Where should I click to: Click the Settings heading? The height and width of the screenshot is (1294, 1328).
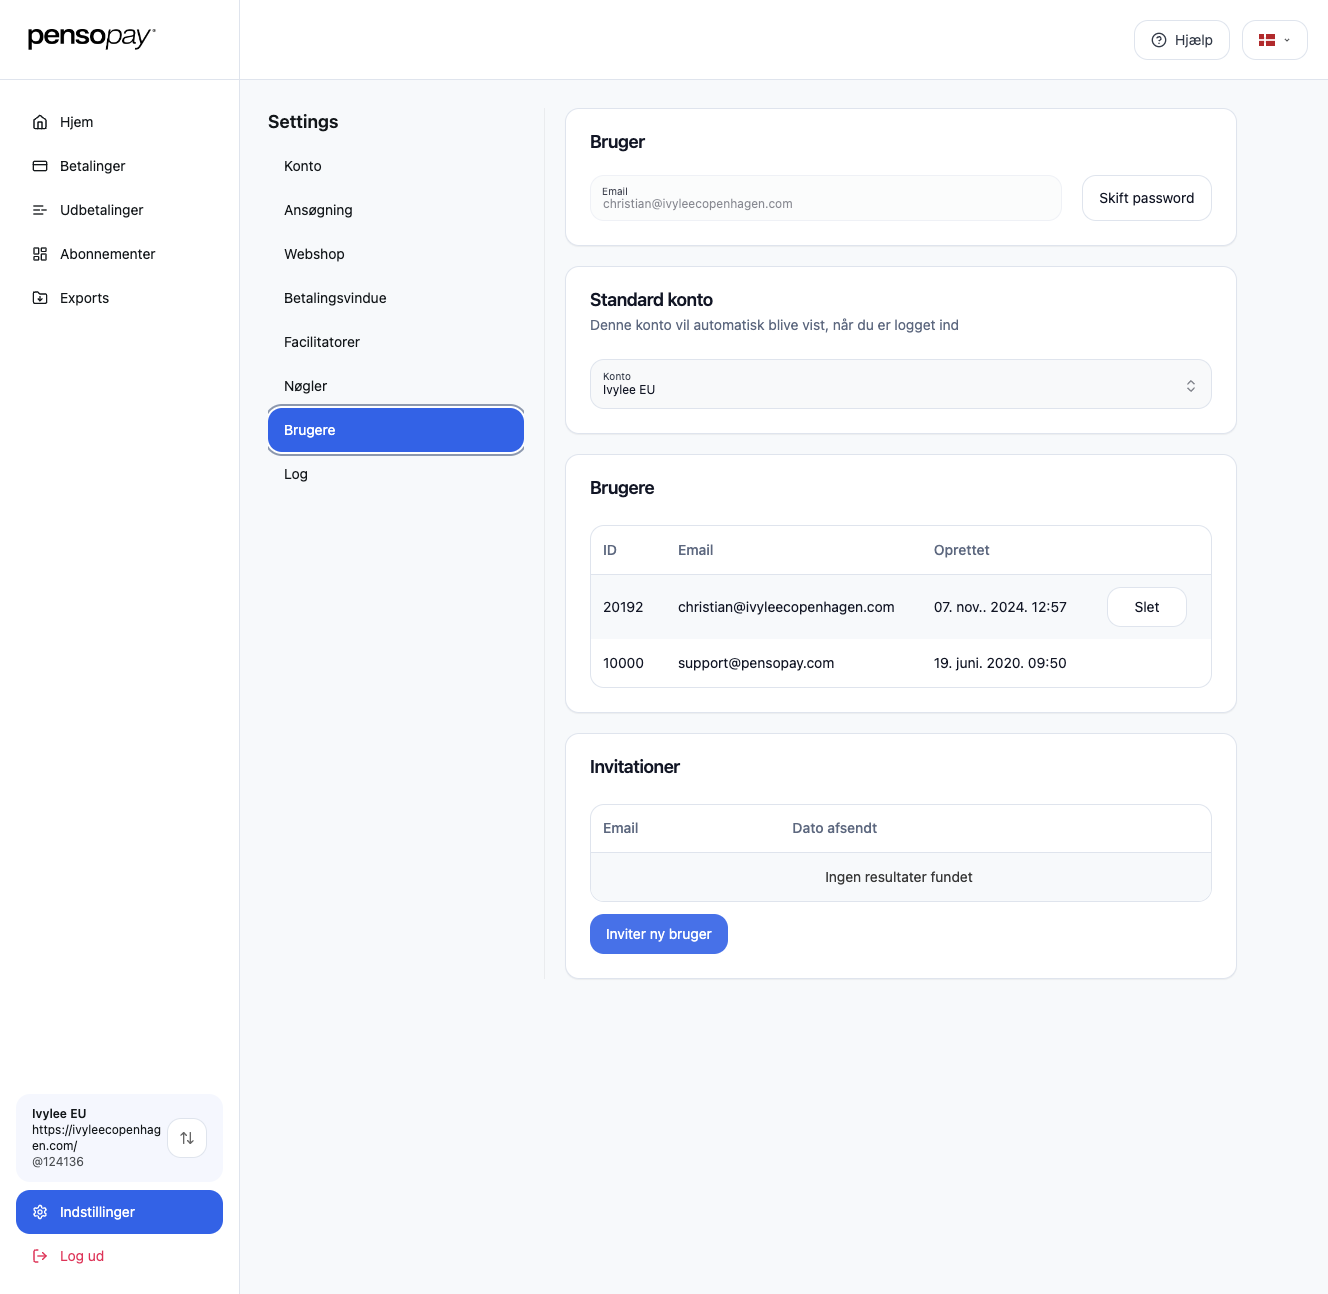click(303, 122)
